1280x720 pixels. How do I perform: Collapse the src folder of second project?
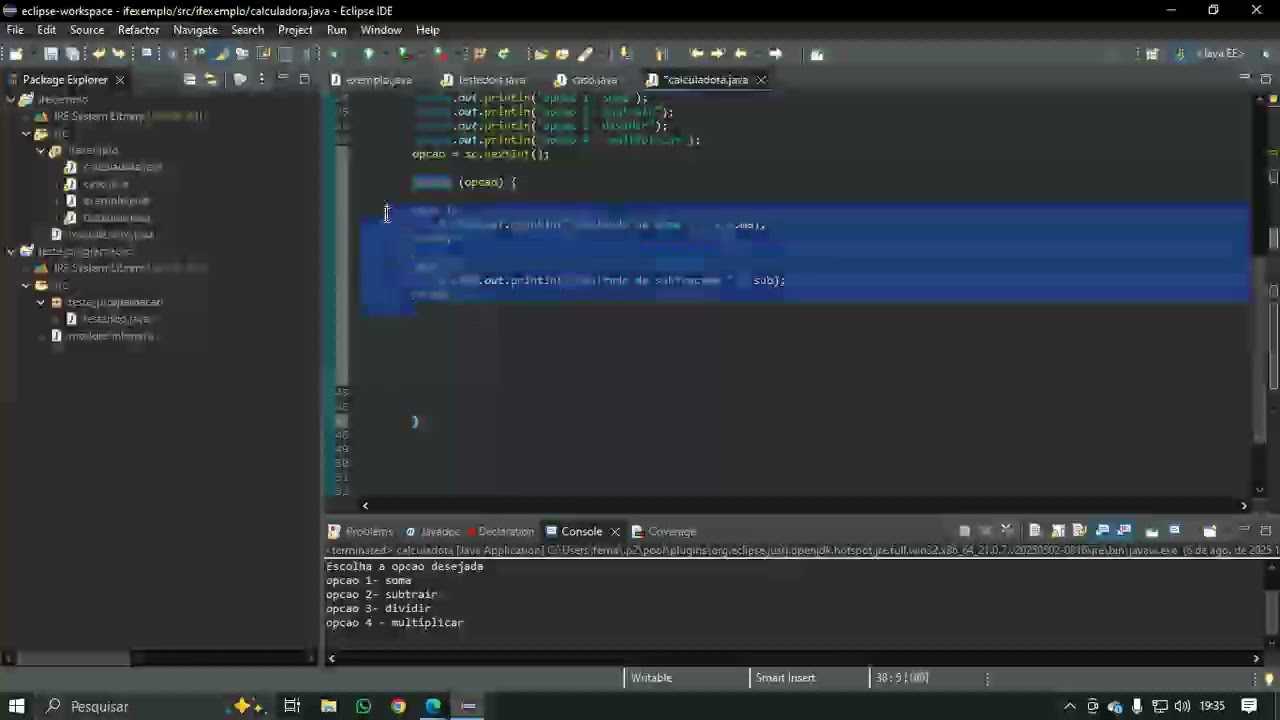27,285
